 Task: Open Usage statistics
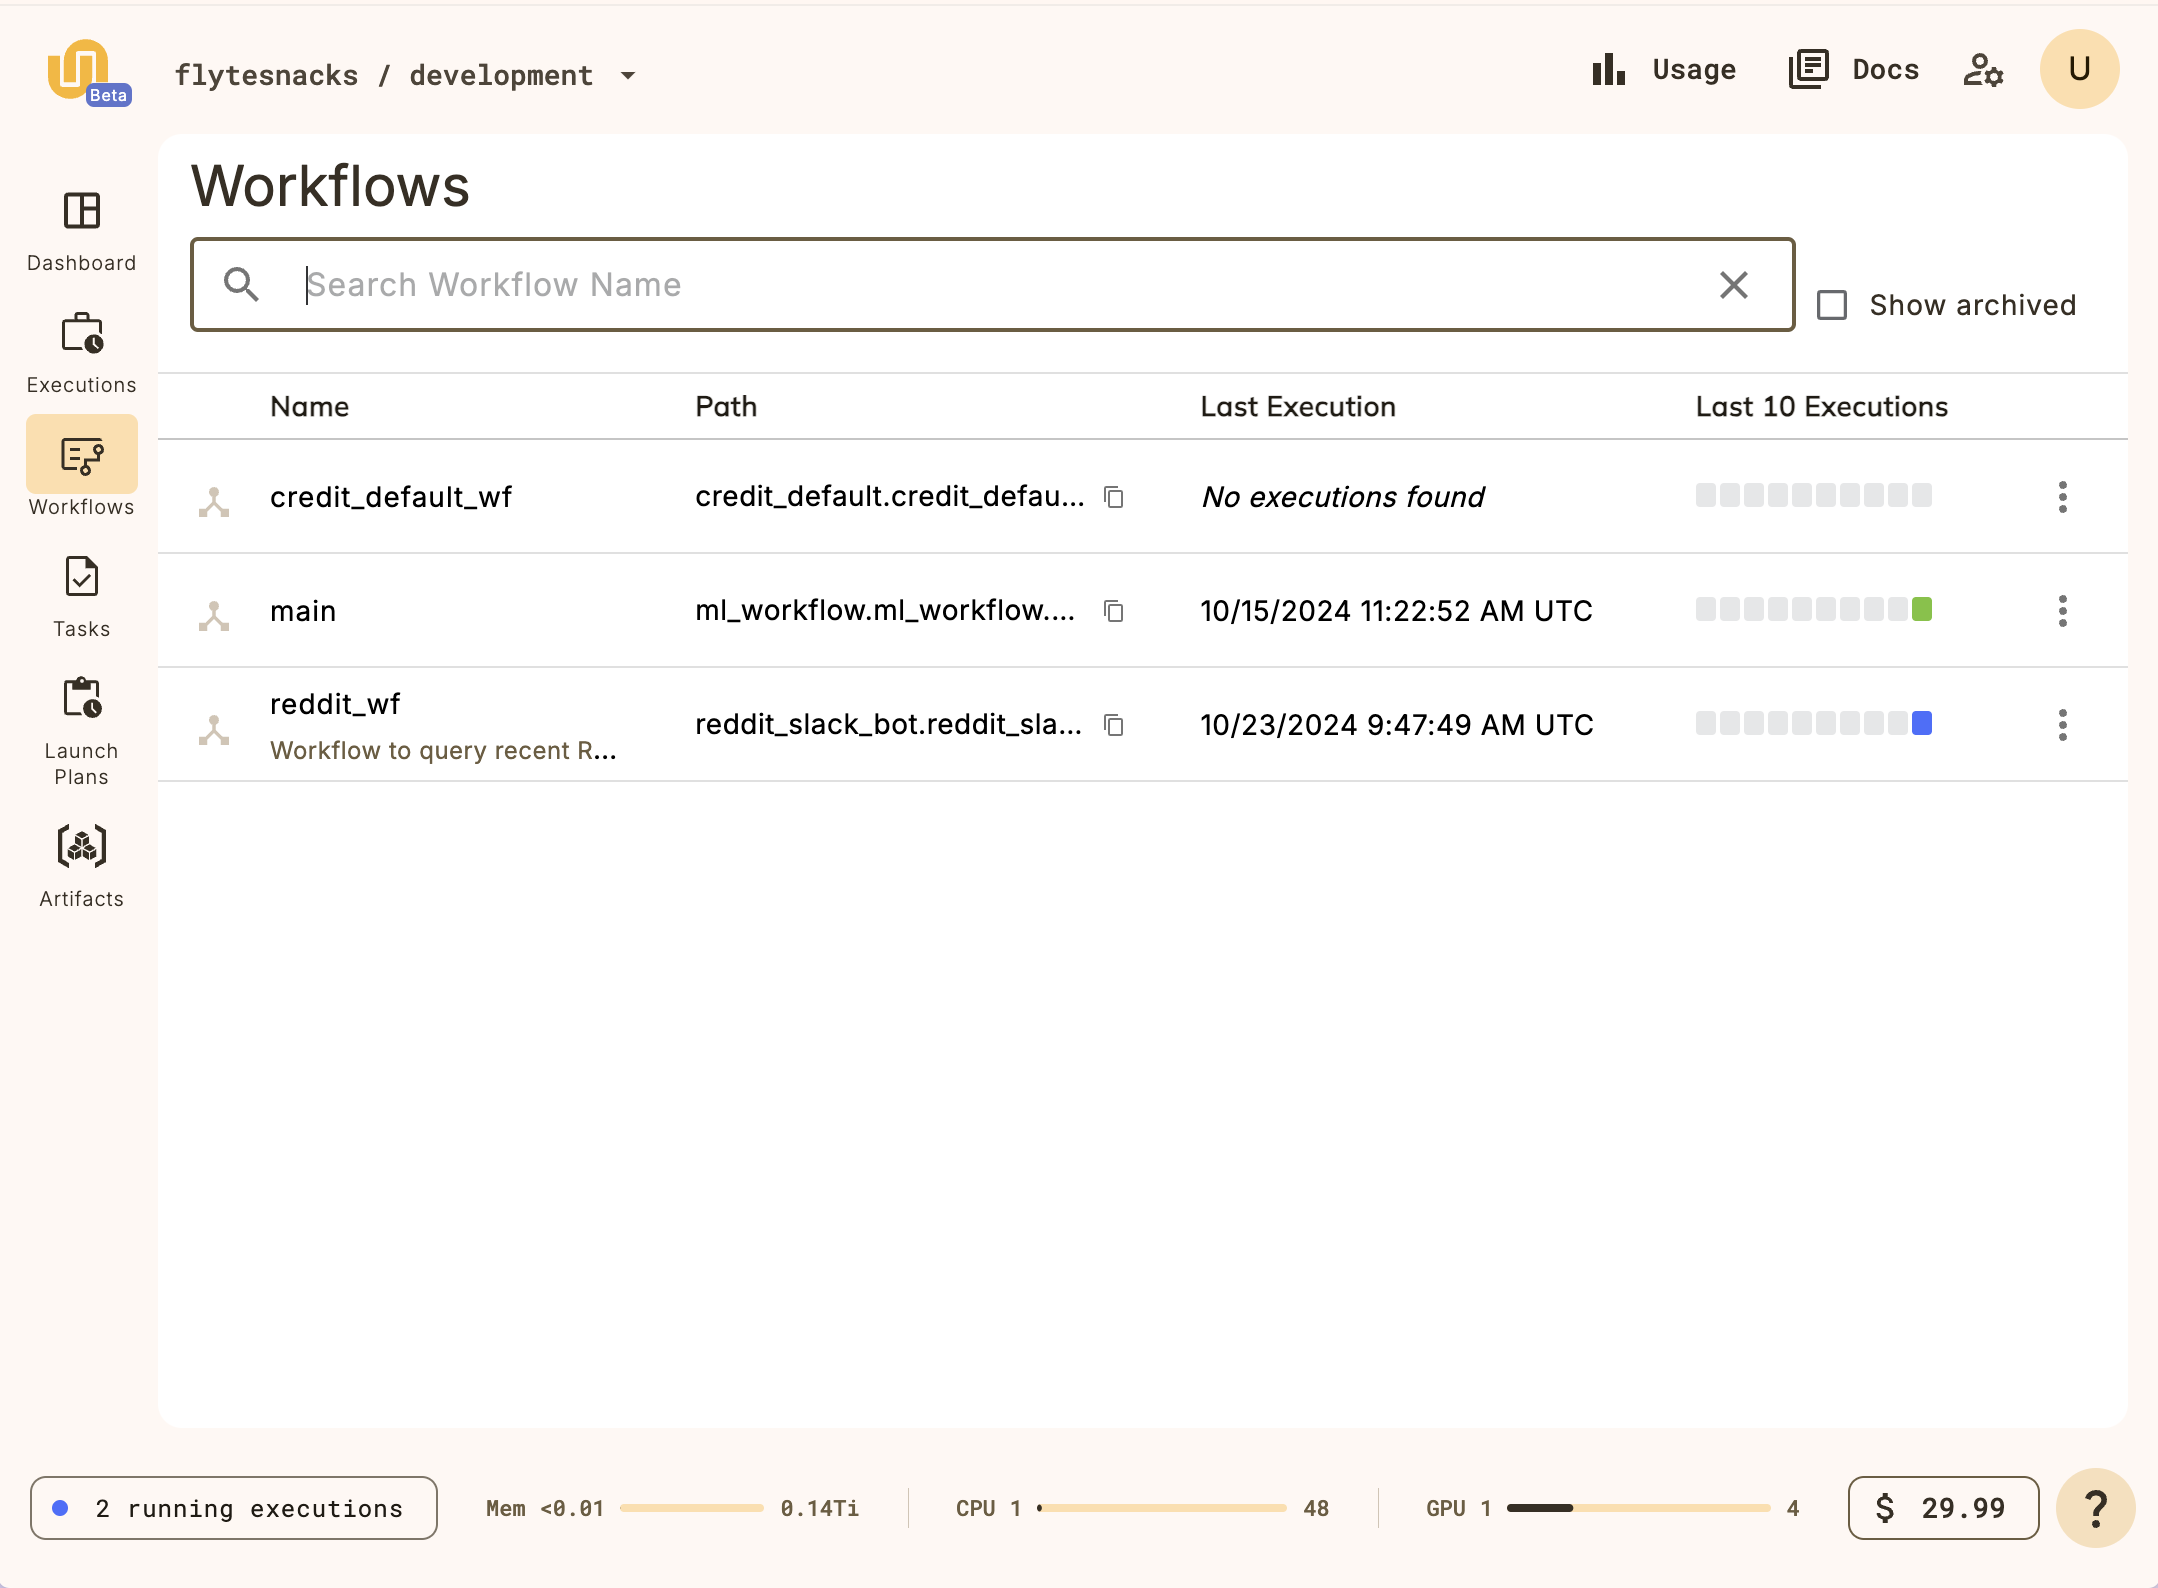(1662, 70)
